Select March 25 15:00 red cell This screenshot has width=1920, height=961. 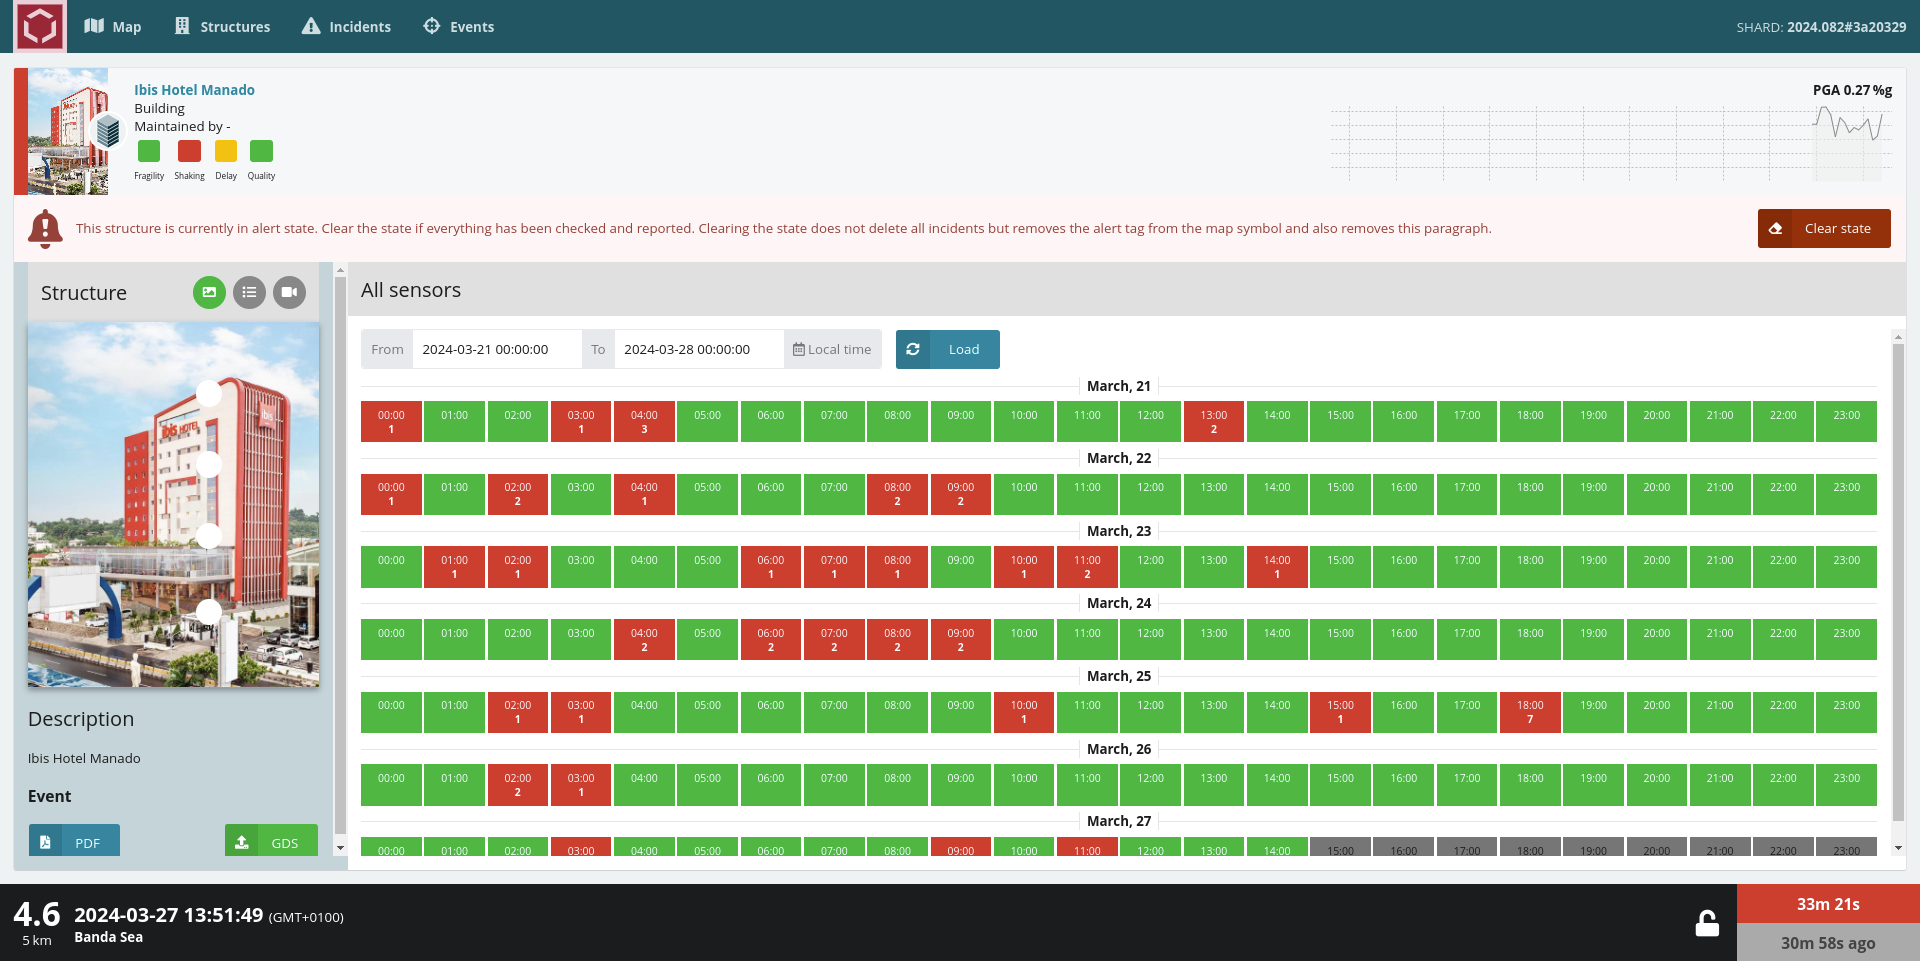click(1340, 712)
